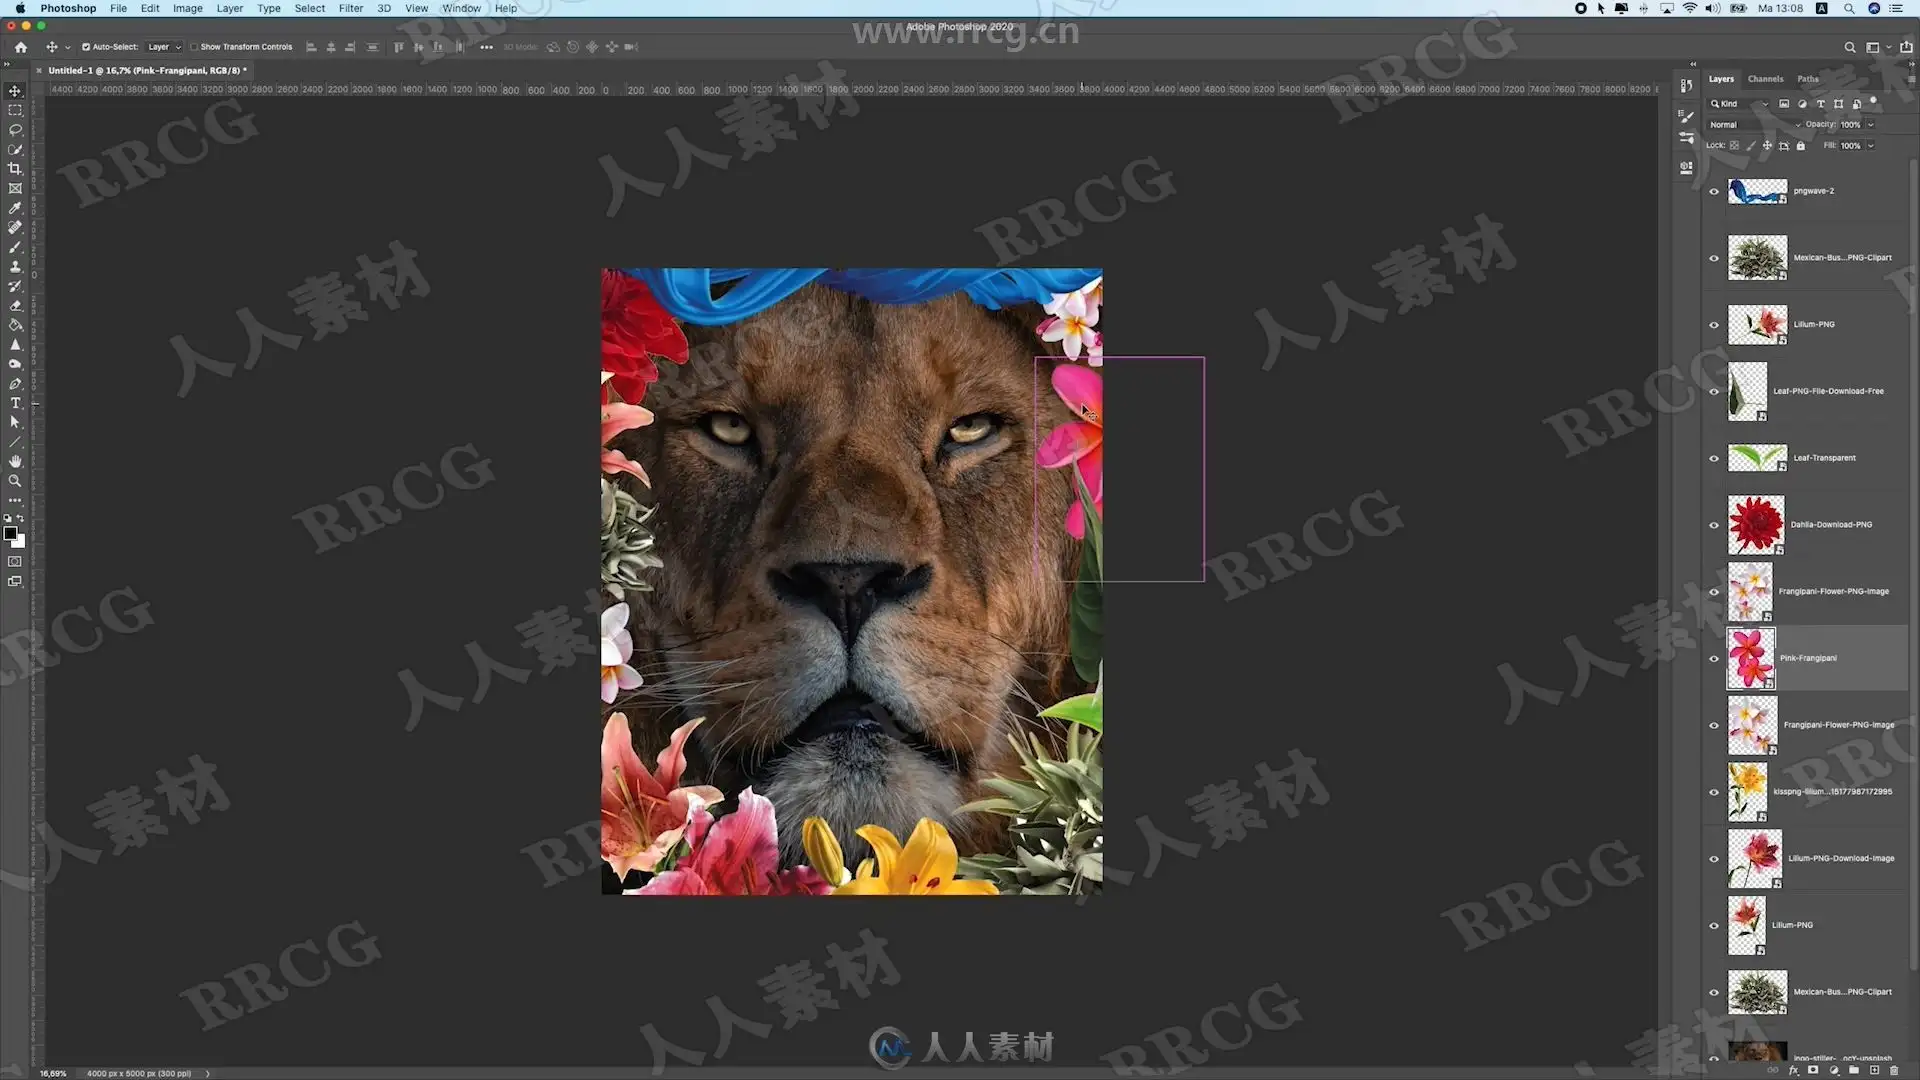The width and height of the screenshot is (1920, 1080).
Task: Switch to the Channels tab
Action: tap(1765, 79)
